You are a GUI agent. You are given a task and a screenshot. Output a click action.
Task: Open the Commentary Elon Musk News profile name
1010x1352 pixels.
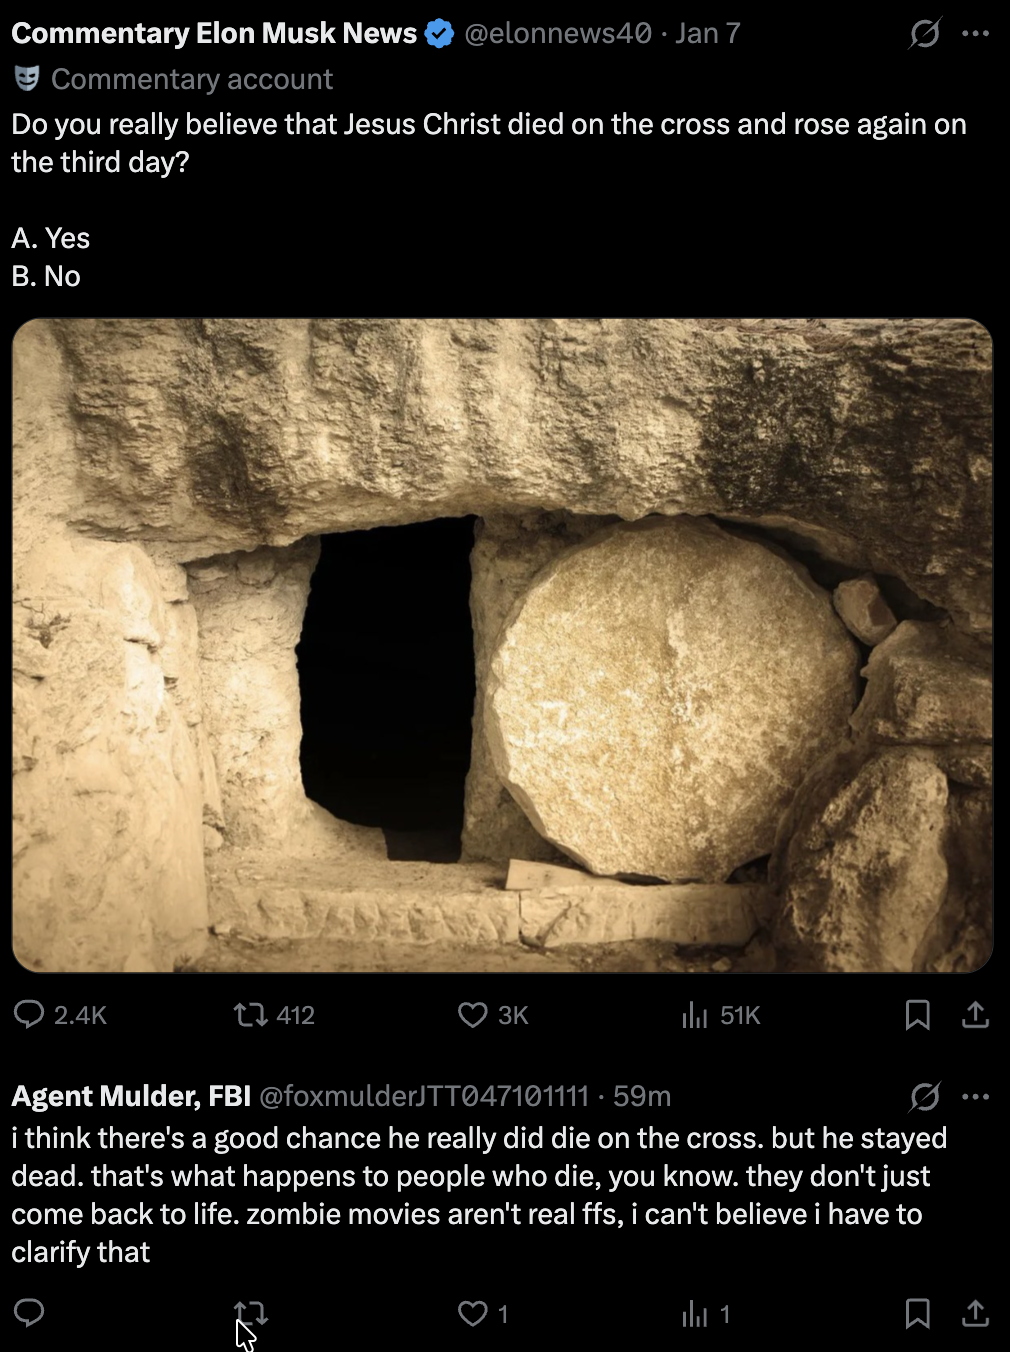tap(214, 33)
